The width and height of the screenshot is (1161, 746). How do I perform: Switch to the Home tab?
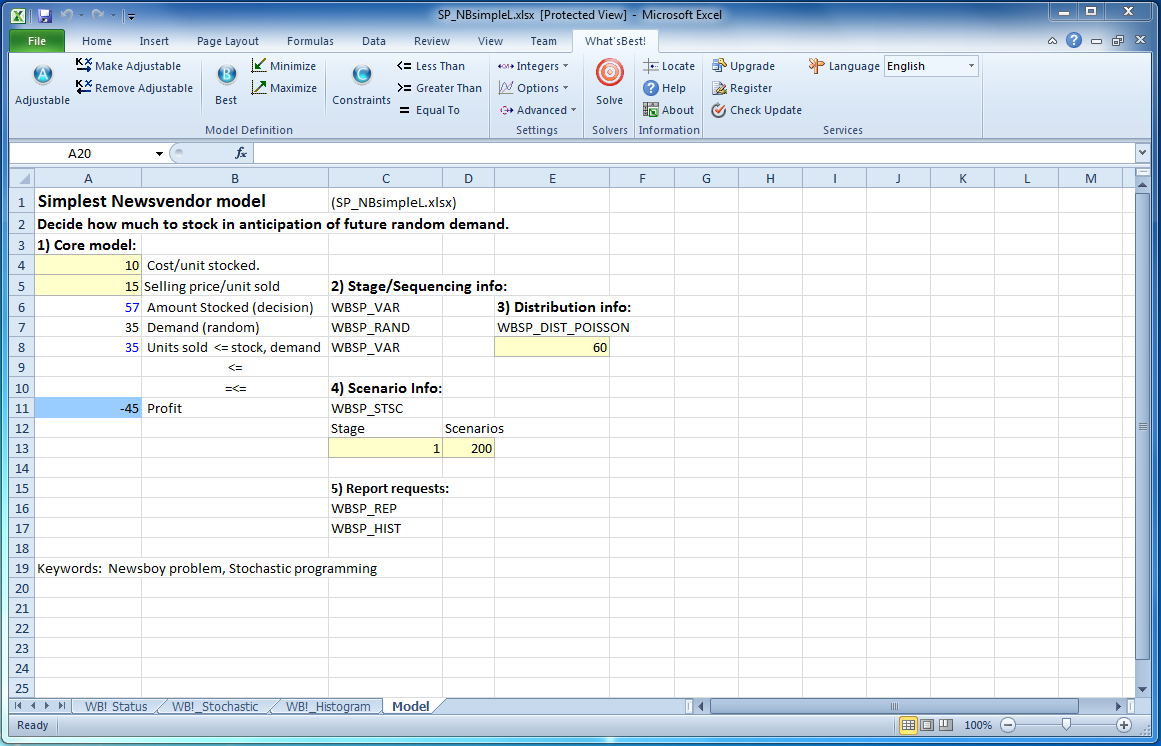tap(97, 41)
